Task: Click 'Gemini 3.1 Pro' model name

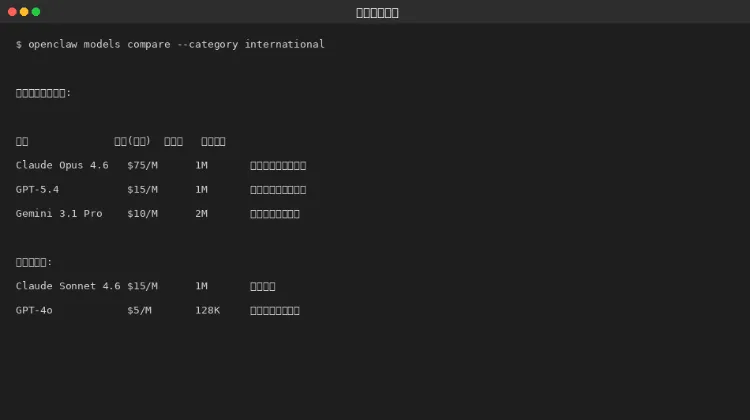Action: (x=59, y=213)
